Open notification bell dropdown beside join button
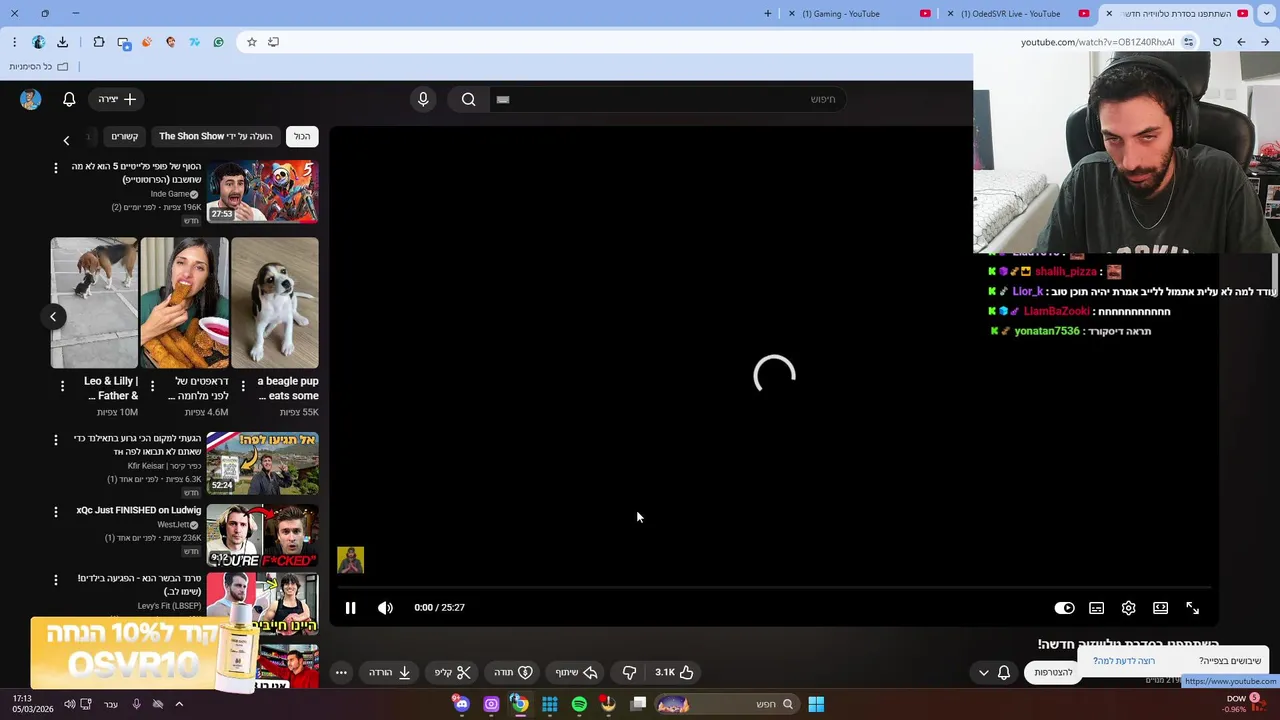 994,673
